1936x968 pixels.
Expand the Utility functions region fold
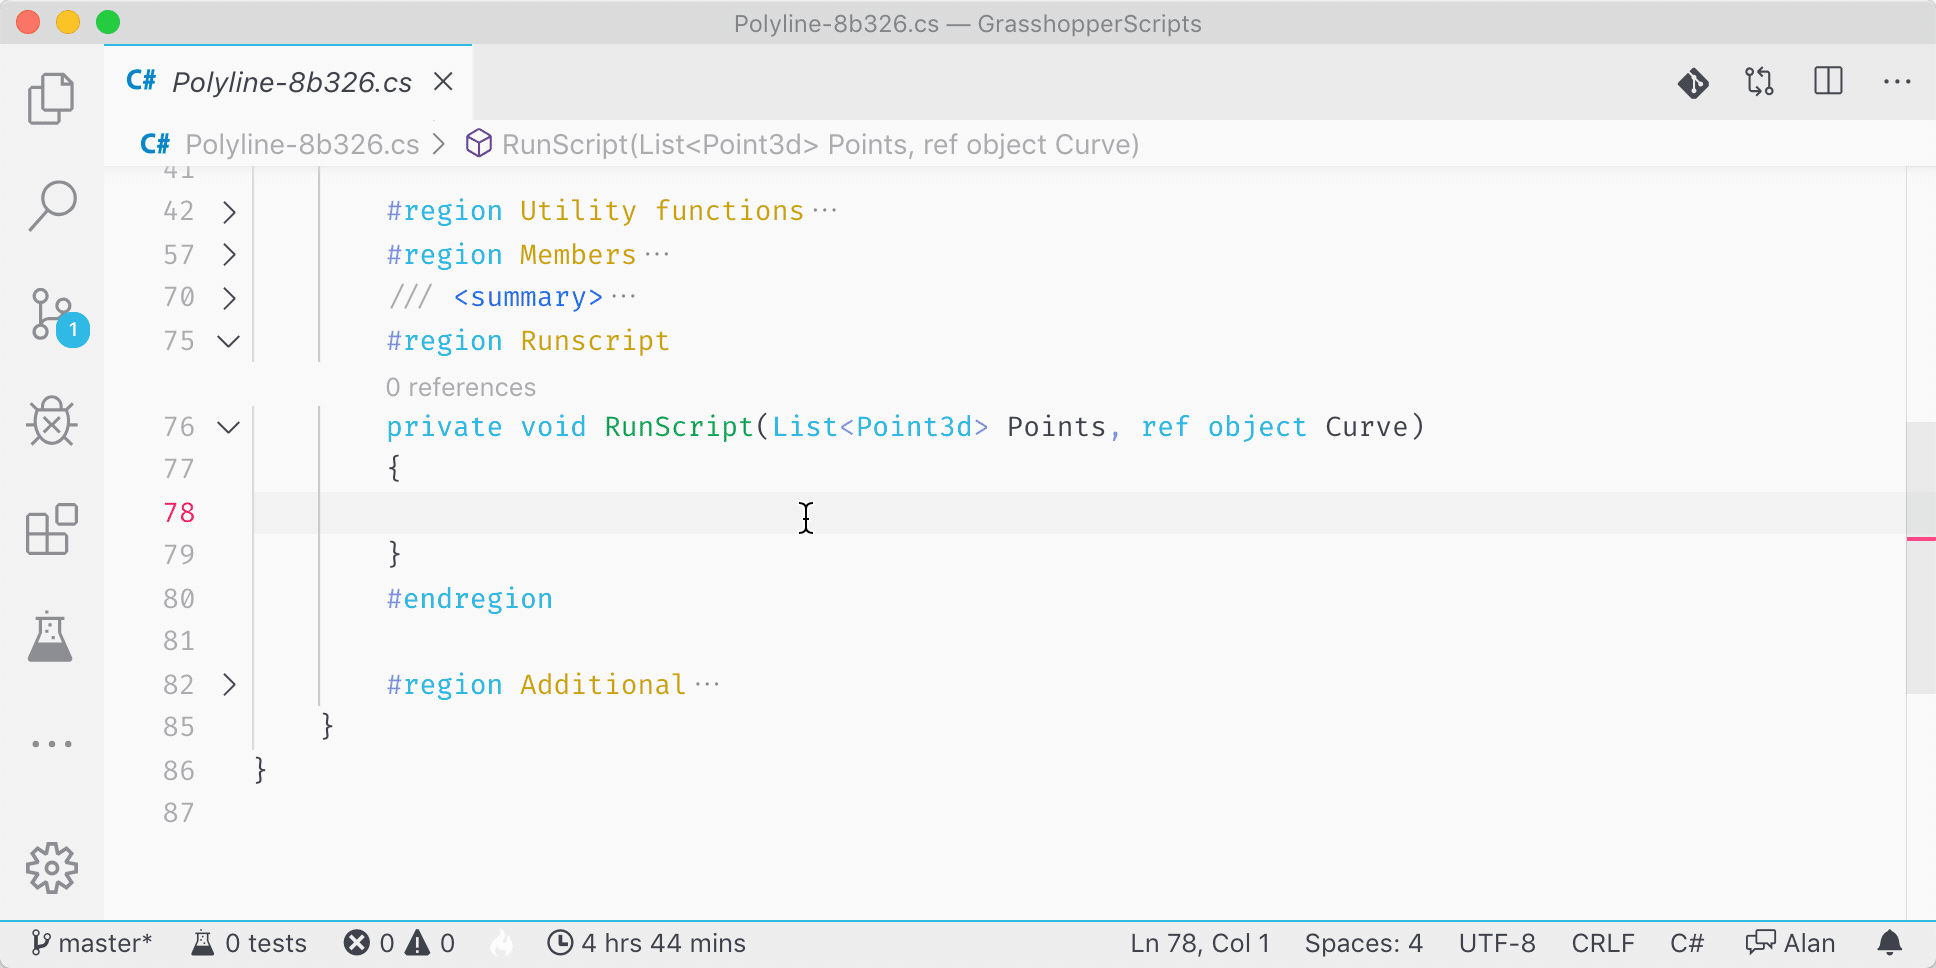coord(229,211)
